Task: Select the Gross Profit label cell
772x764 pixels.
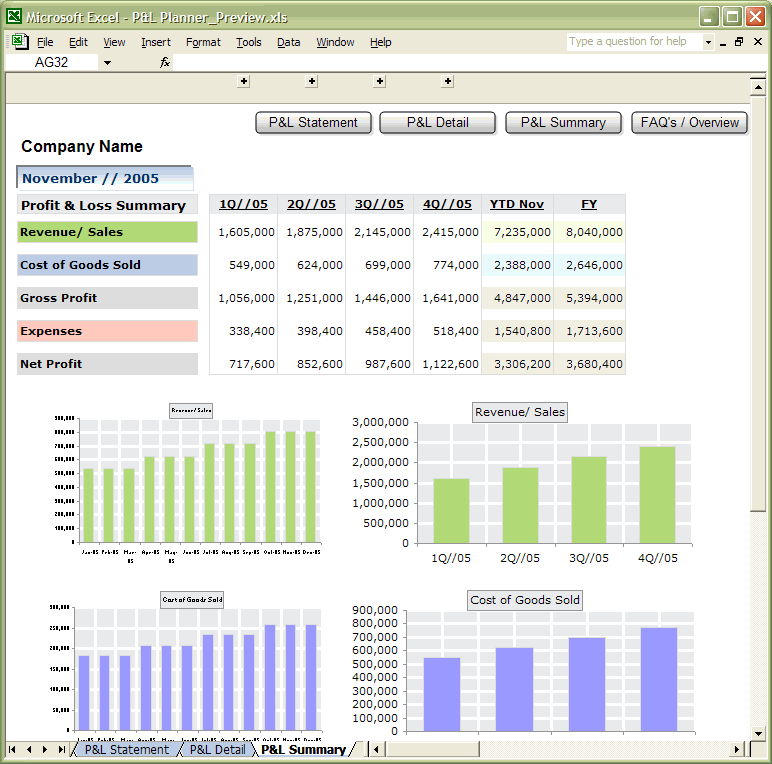Action: click(x=107, y=298)
